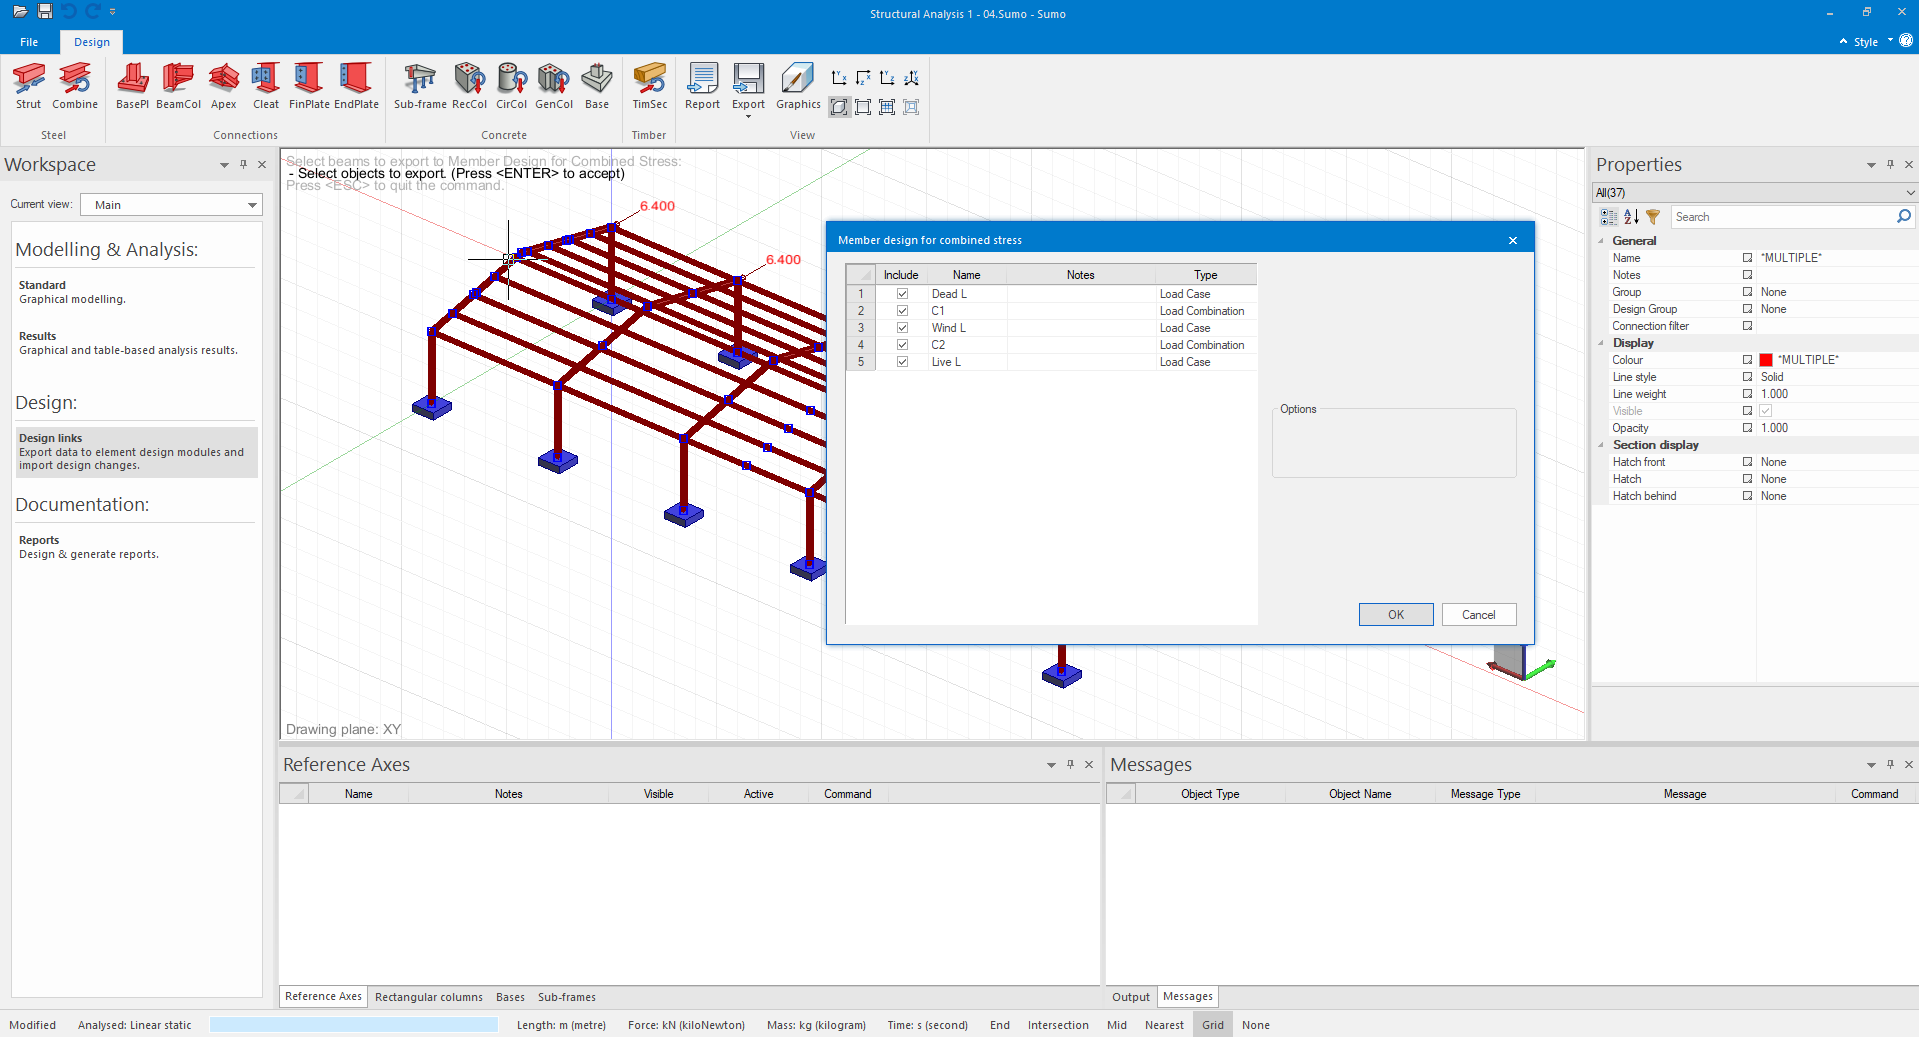Disable Include for C2 load combination
Screen dimensions: 1919x1037
[x=902, y=345]
